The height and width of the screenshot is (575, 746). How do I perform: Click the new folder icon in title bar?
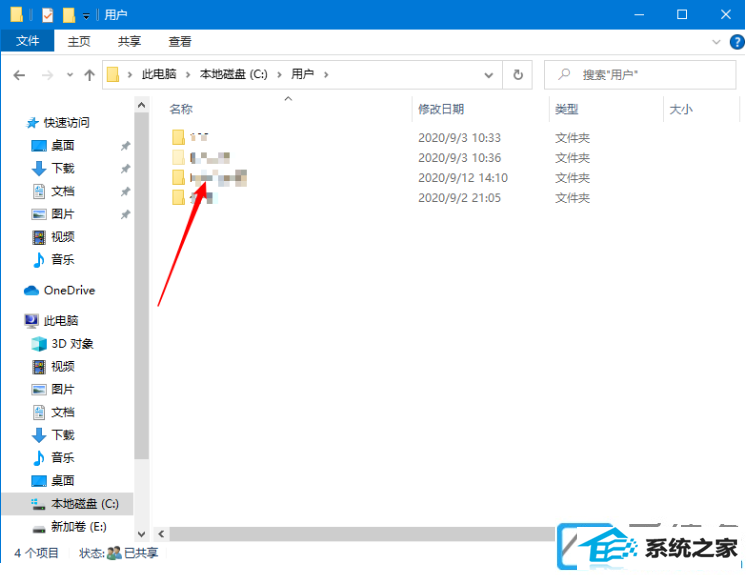pyautogui.click(x=69, y=15)
